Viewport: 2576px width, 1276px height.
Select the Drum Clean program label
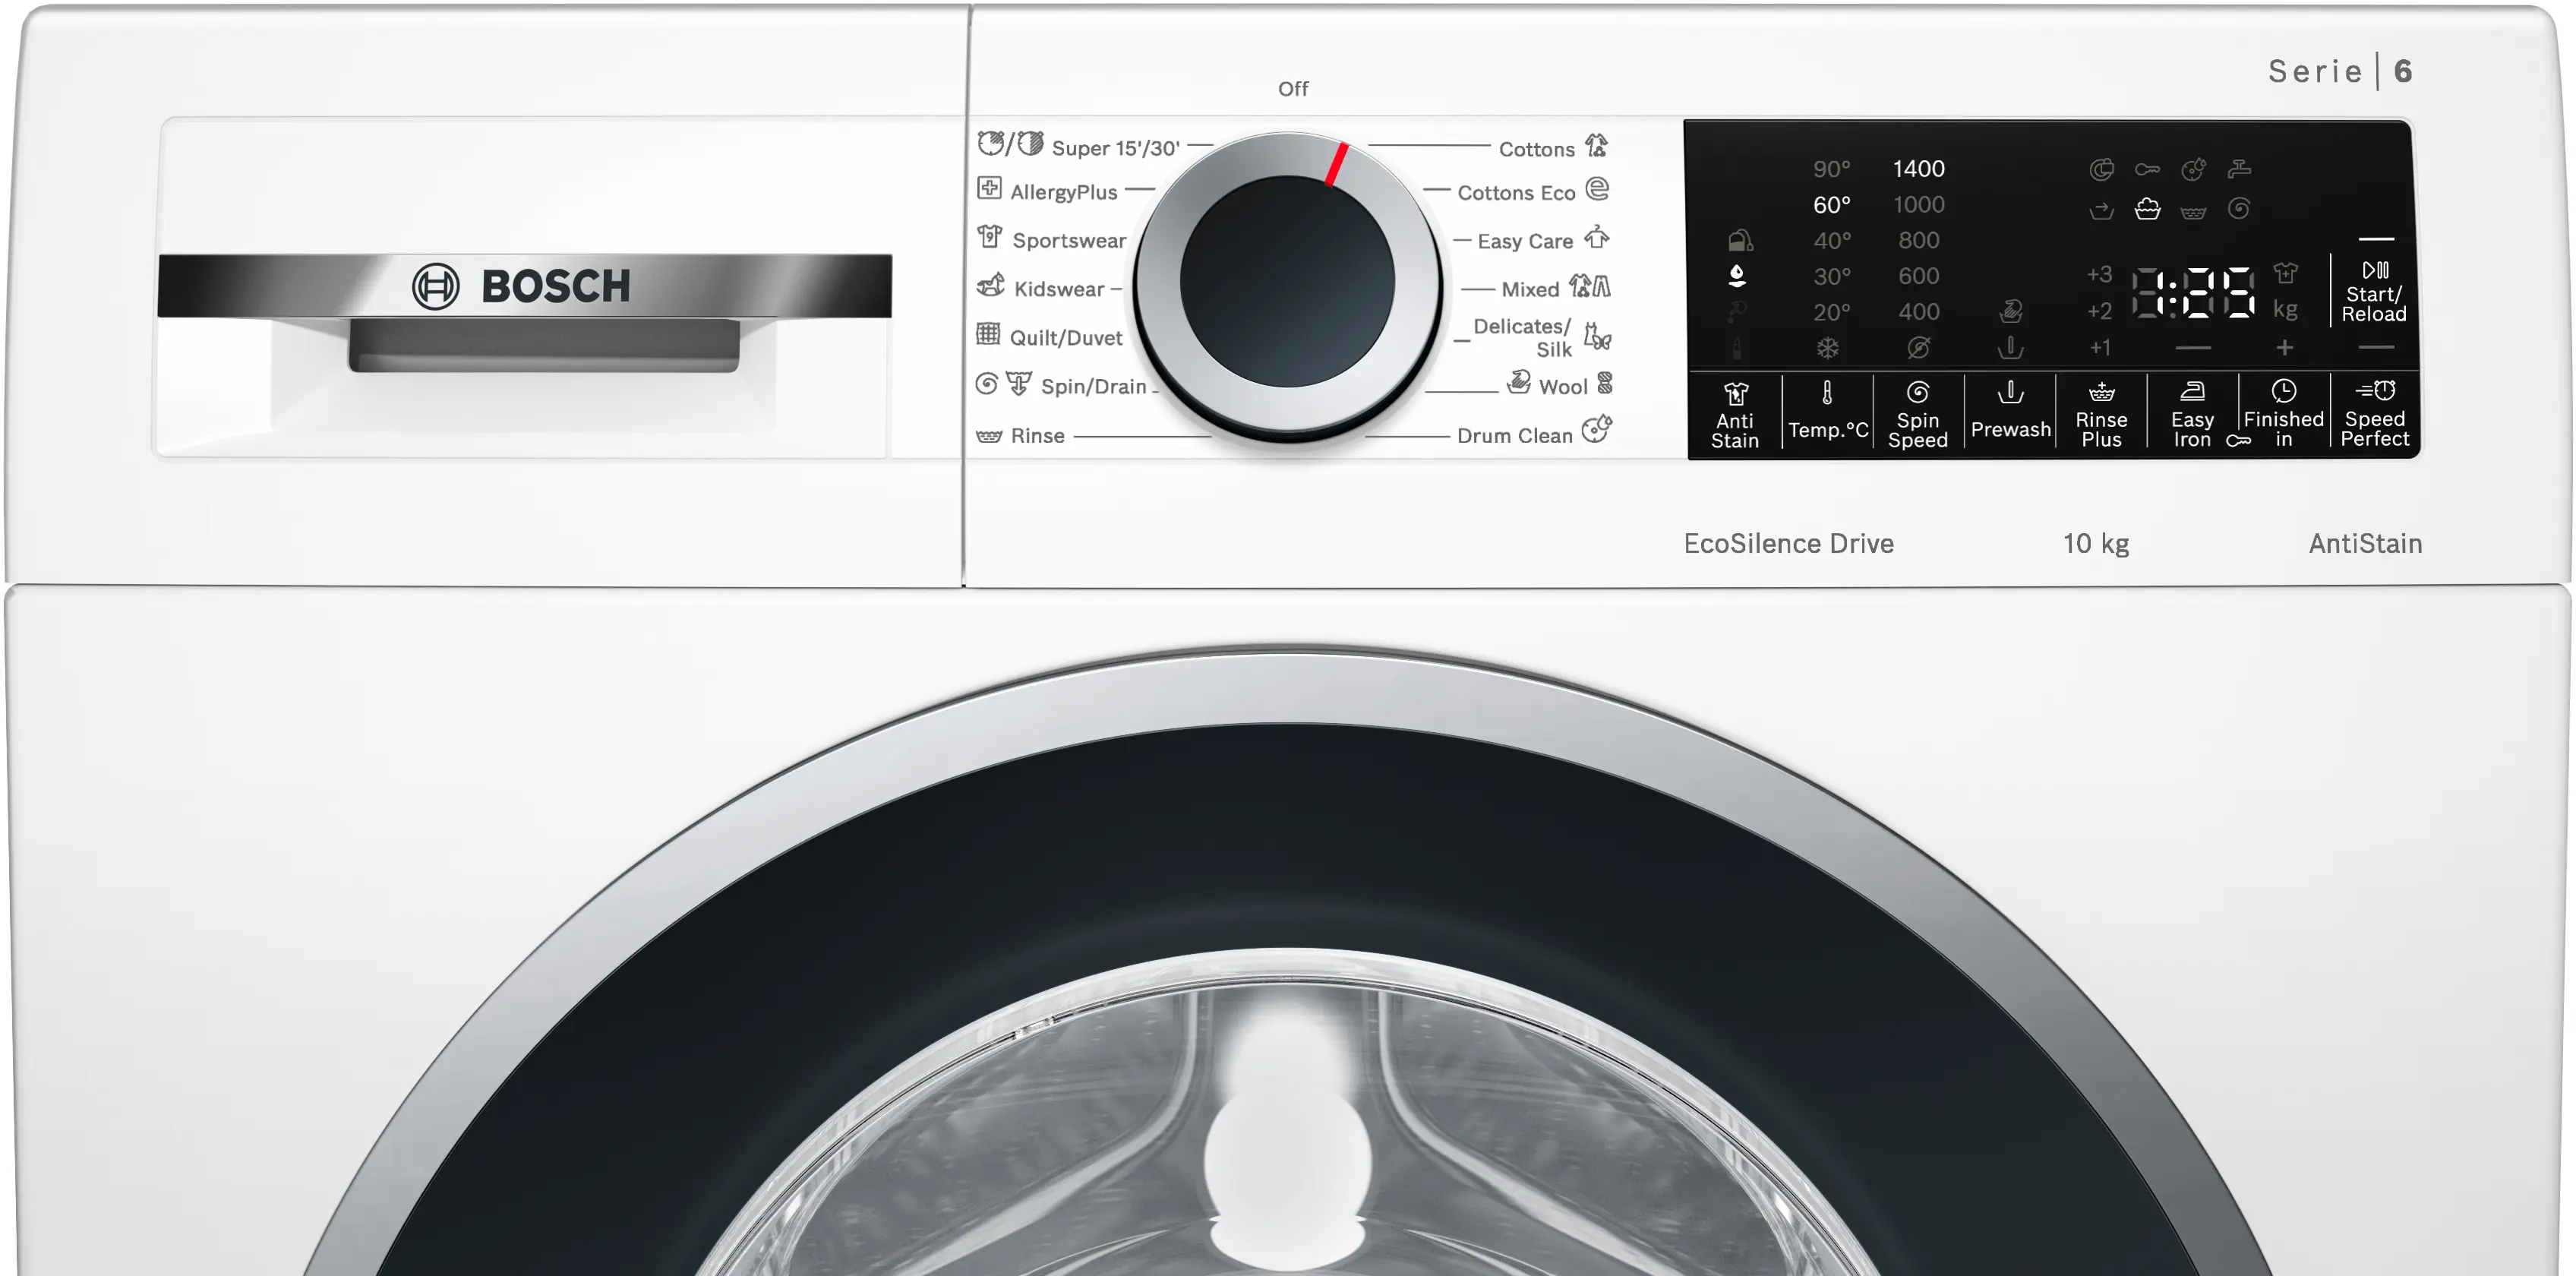click(1514, 436)
